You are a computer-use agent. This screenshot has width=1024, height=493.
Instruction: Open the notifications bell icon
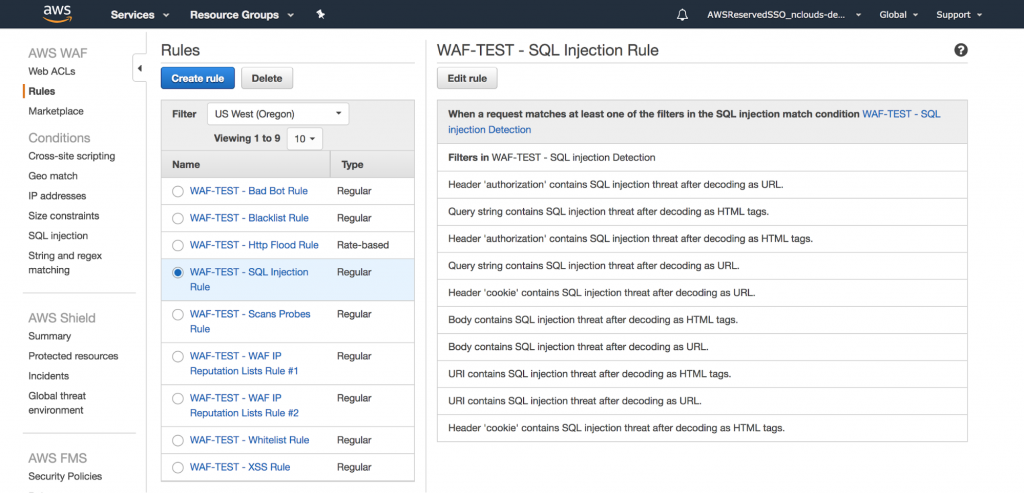683,15
